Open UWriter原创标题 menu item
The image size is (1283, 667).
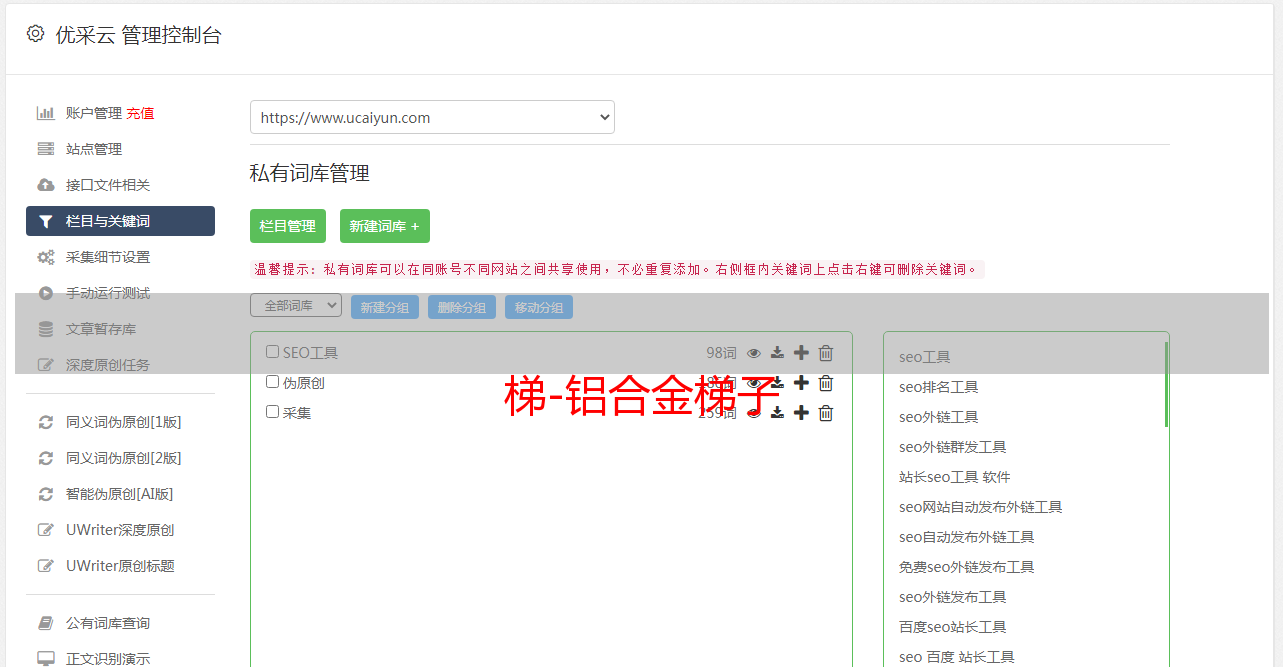120,566
